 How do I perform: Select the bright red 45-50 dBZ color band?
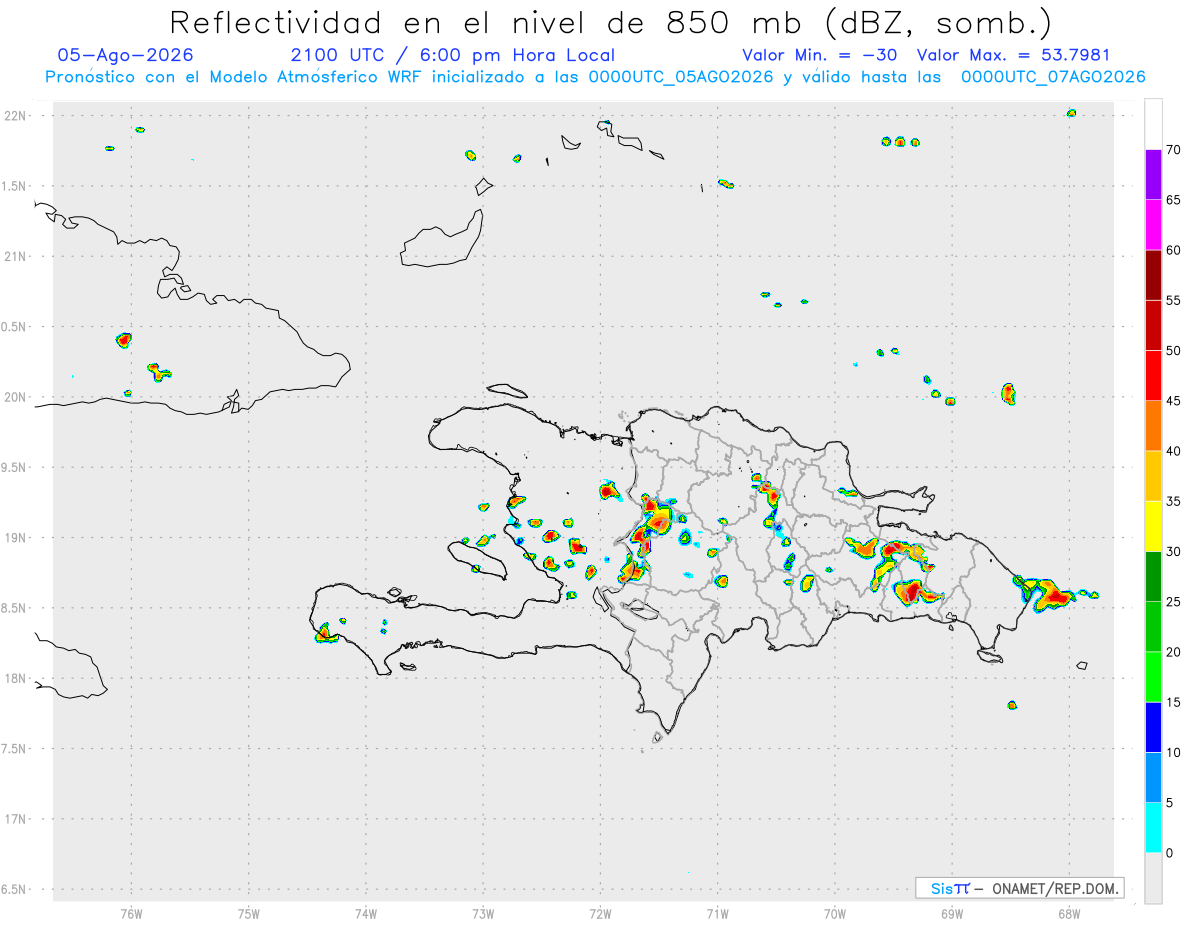coord(1153,376)
